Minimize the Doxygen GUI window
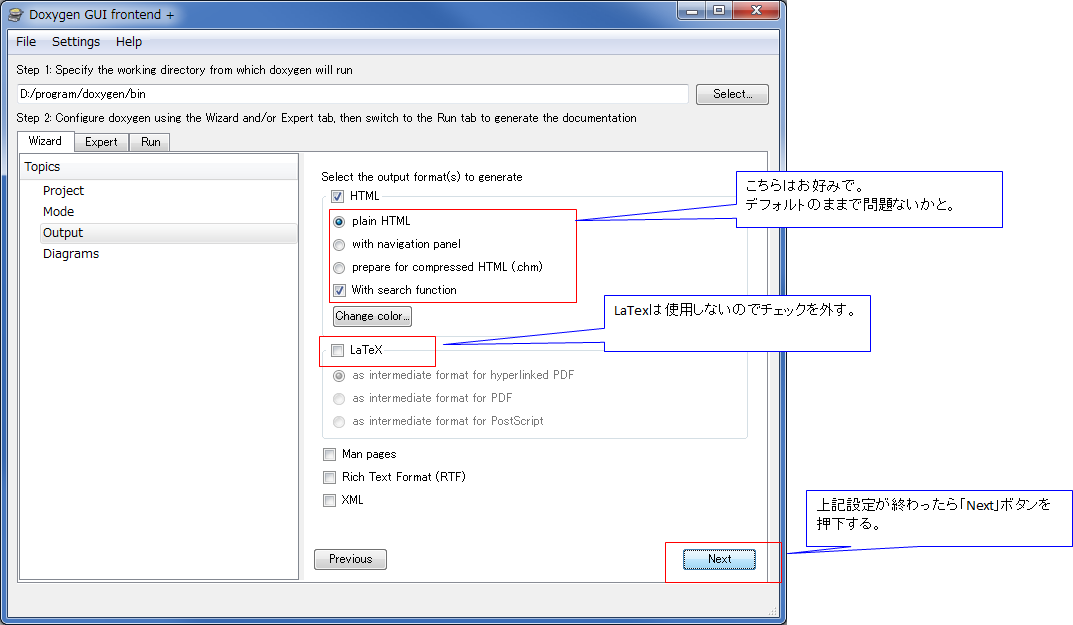This screenshot has width=1073, height=625. click(x=692, y=10)
